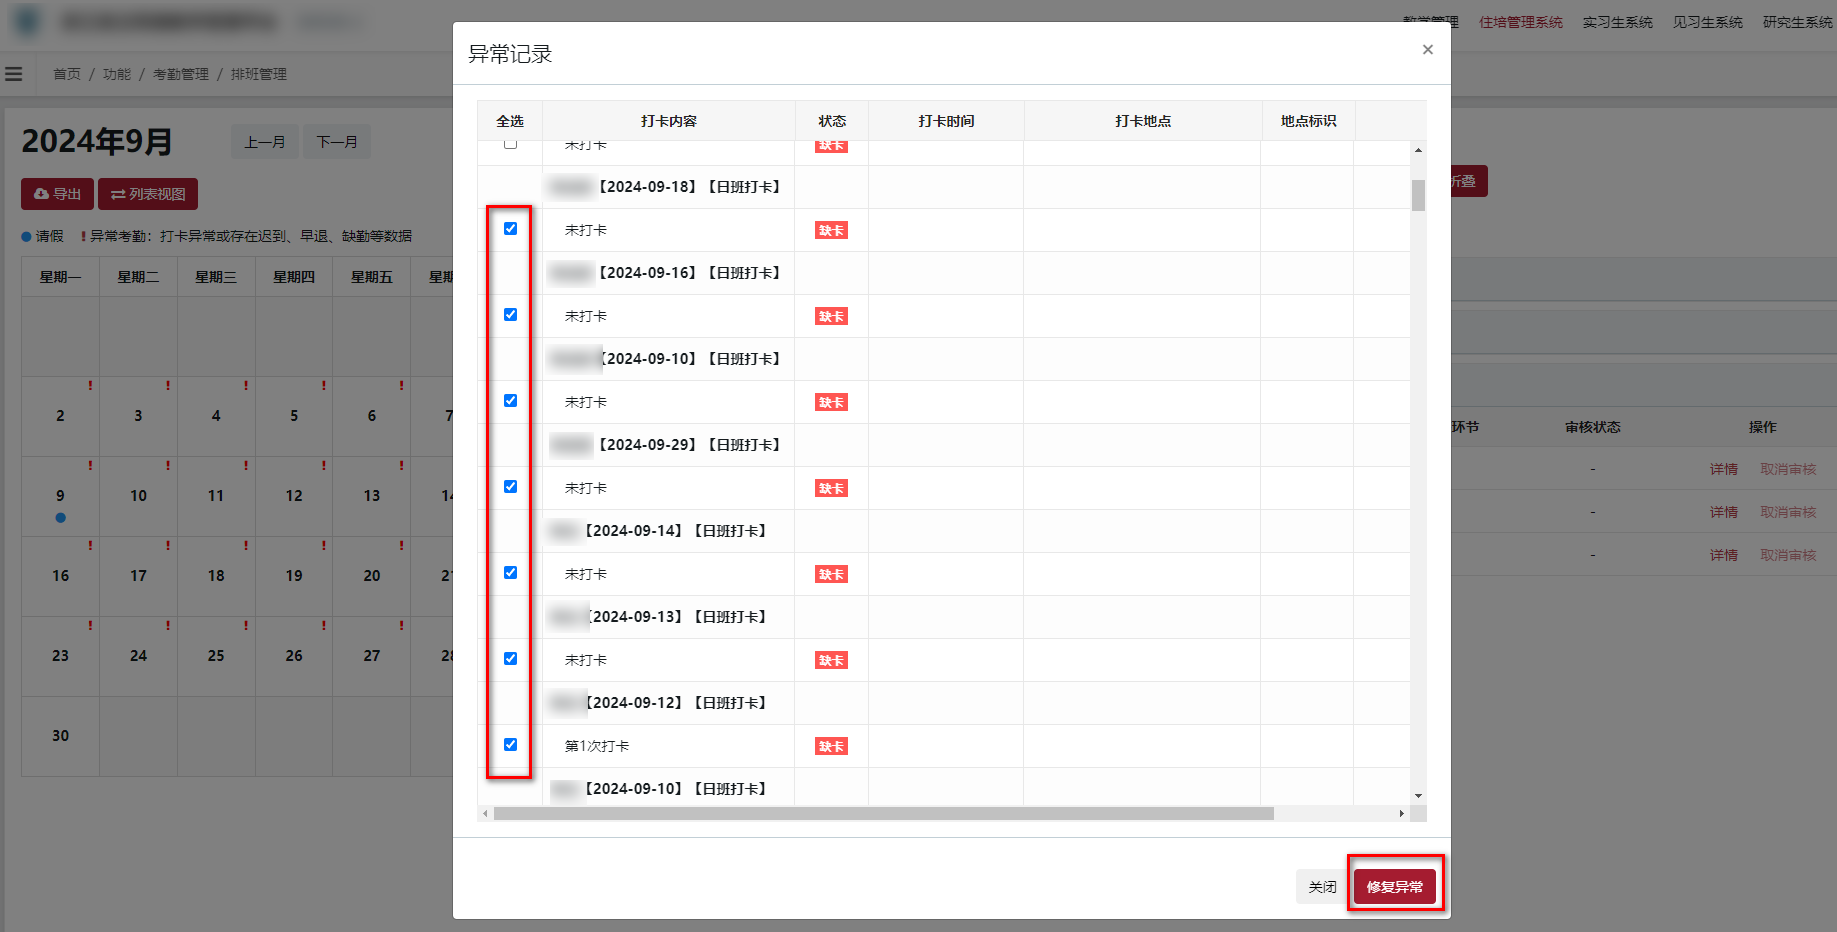Click the 2024年9月 calendar title
The width and height of the screenshot is (1837, 932).
[97, 141]
